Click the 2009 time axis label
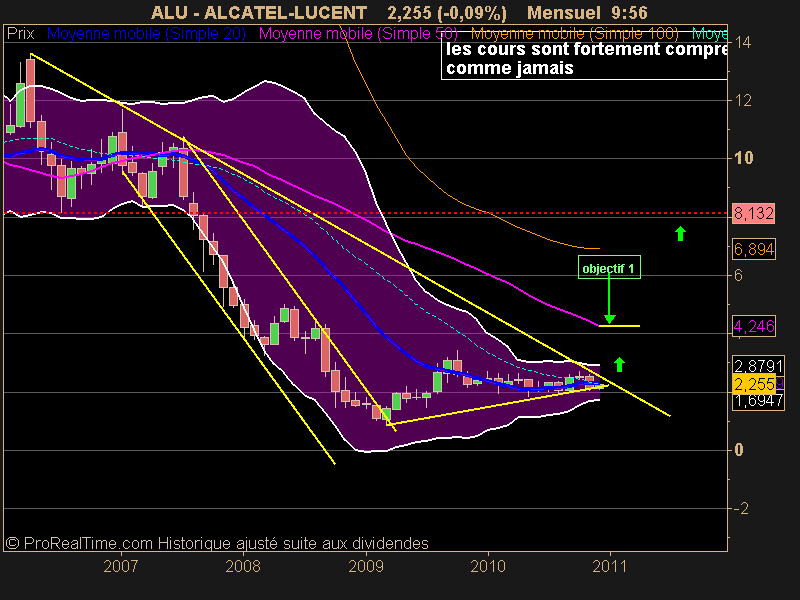This screenshot has height=600, width=800. coord(366,566)
